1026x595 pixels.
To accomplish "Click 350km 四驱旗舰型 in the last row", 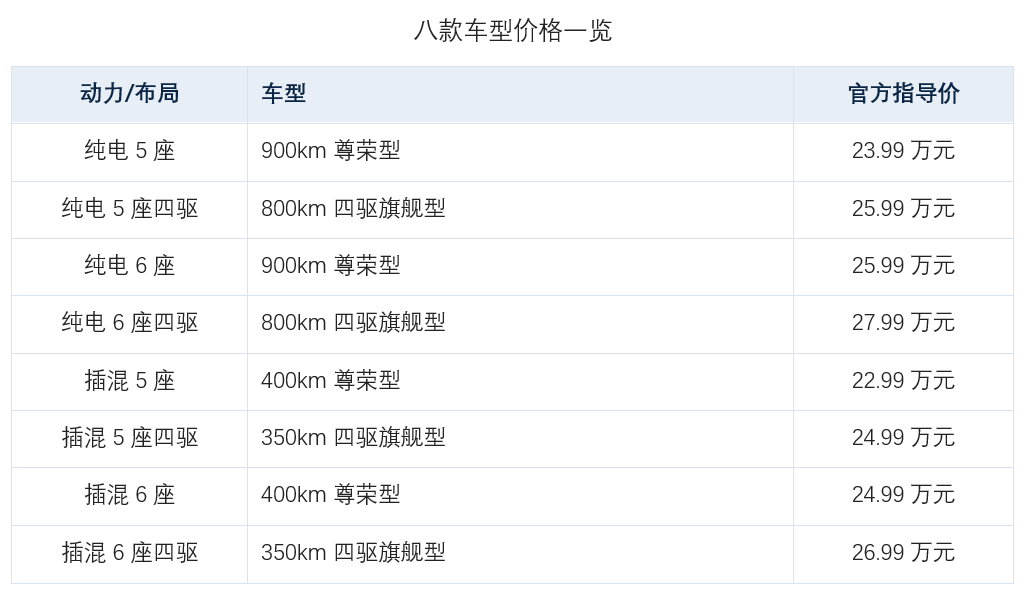I will 353,553.
